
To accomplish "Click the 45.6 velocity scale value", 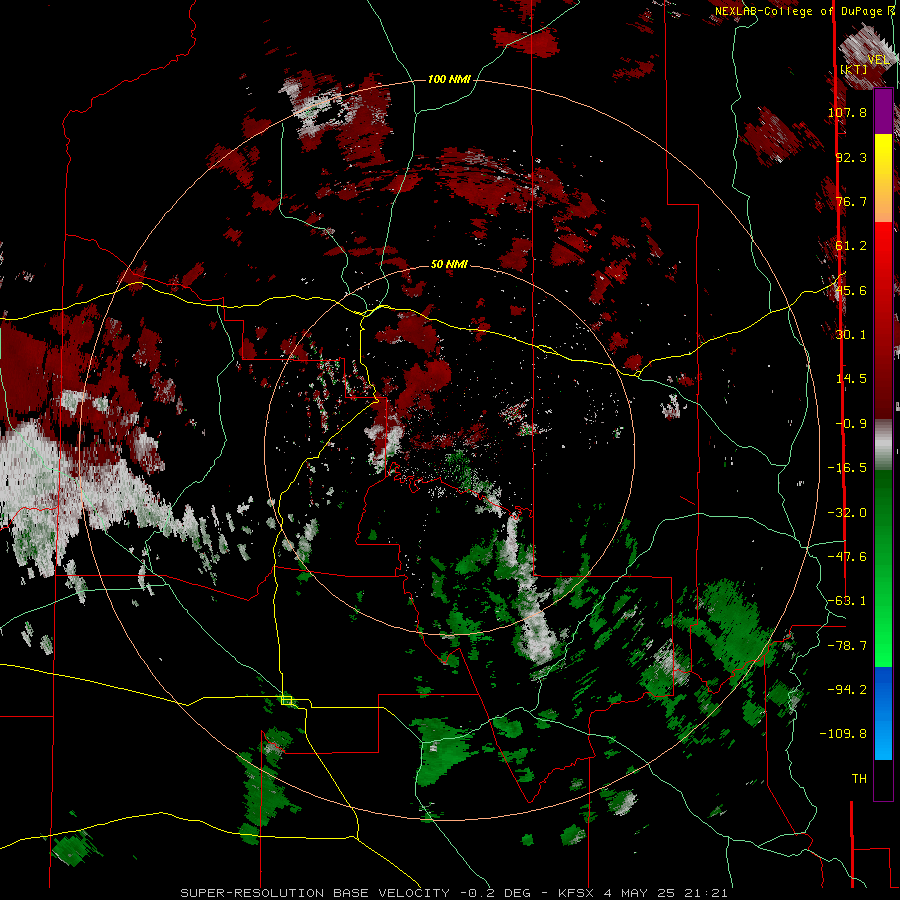I will (851, 290).
